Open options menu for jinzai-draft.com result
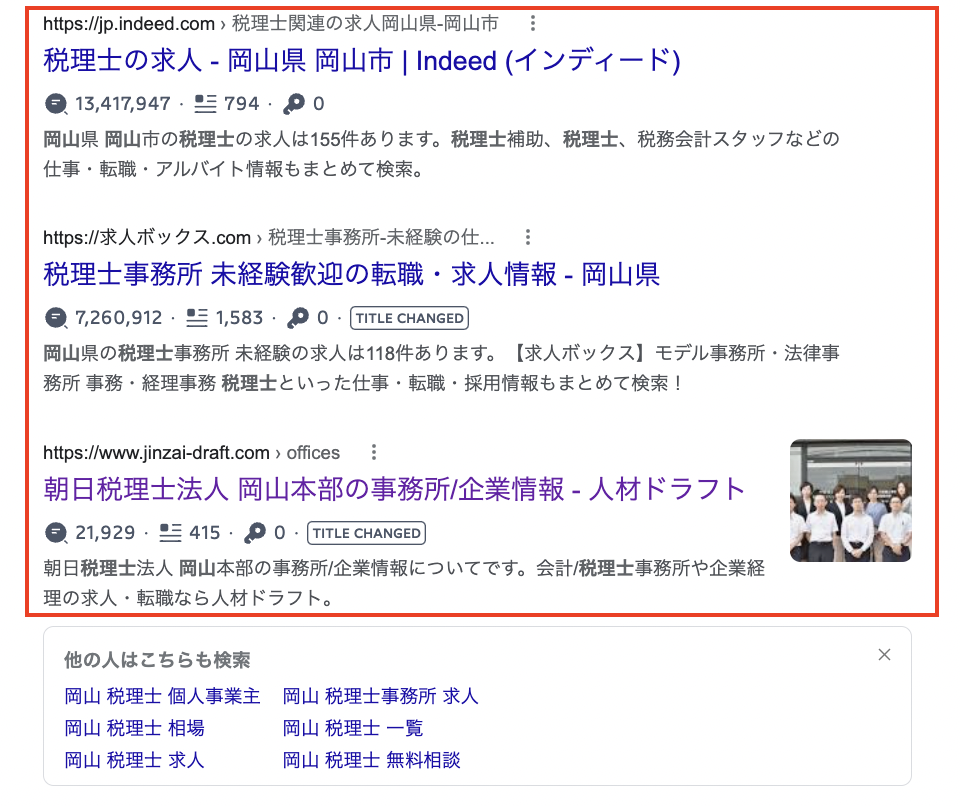The image size is (960, 806). click(x=373, y=453)
